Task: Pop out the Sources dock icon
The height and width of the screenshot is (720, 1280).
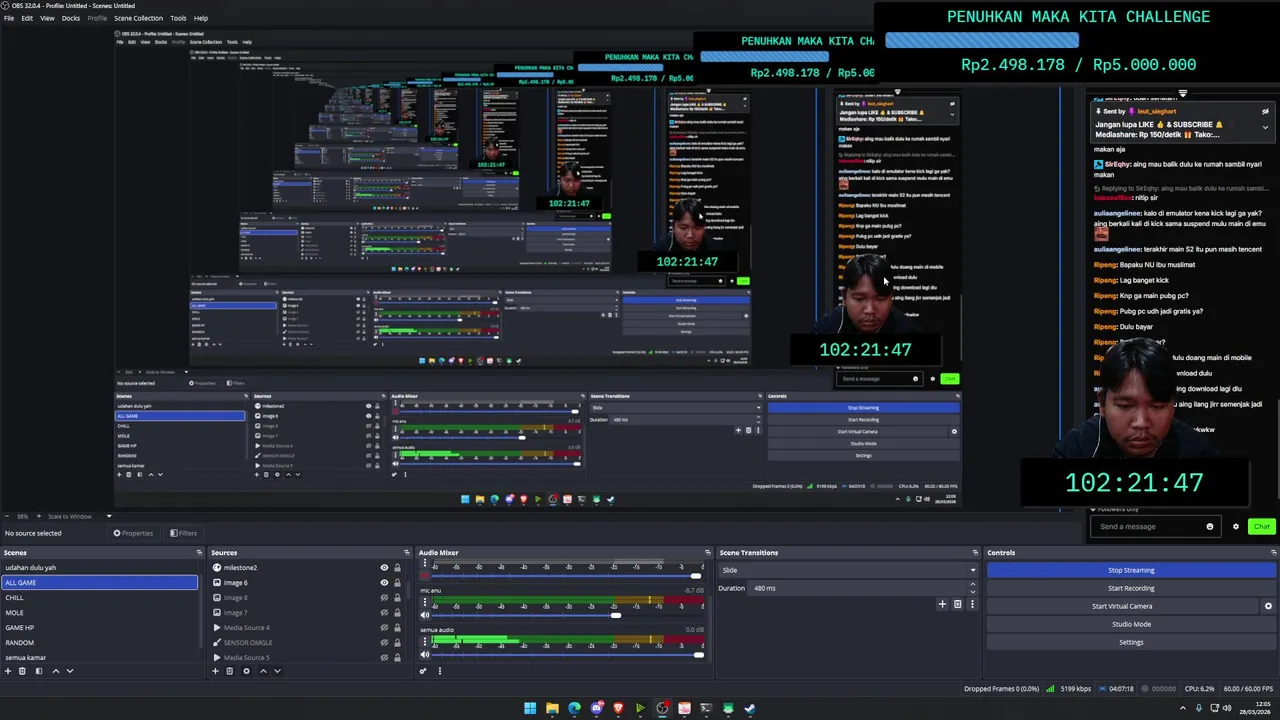Action: pyautogui.click(x=407, y=552)
